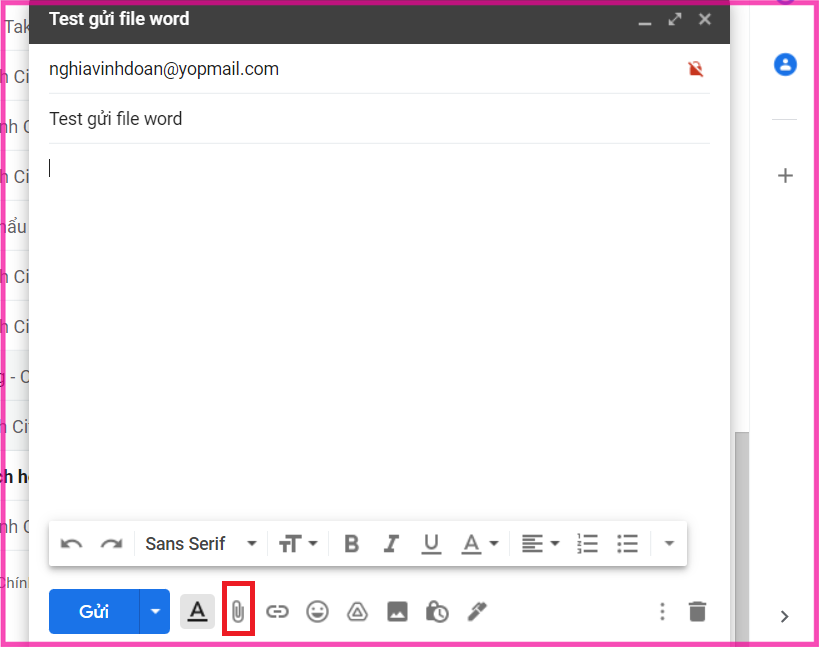Open the emoji picker
Image resolution: width=819 pixels, height=647 pixels.
click(x=317, y=611)
